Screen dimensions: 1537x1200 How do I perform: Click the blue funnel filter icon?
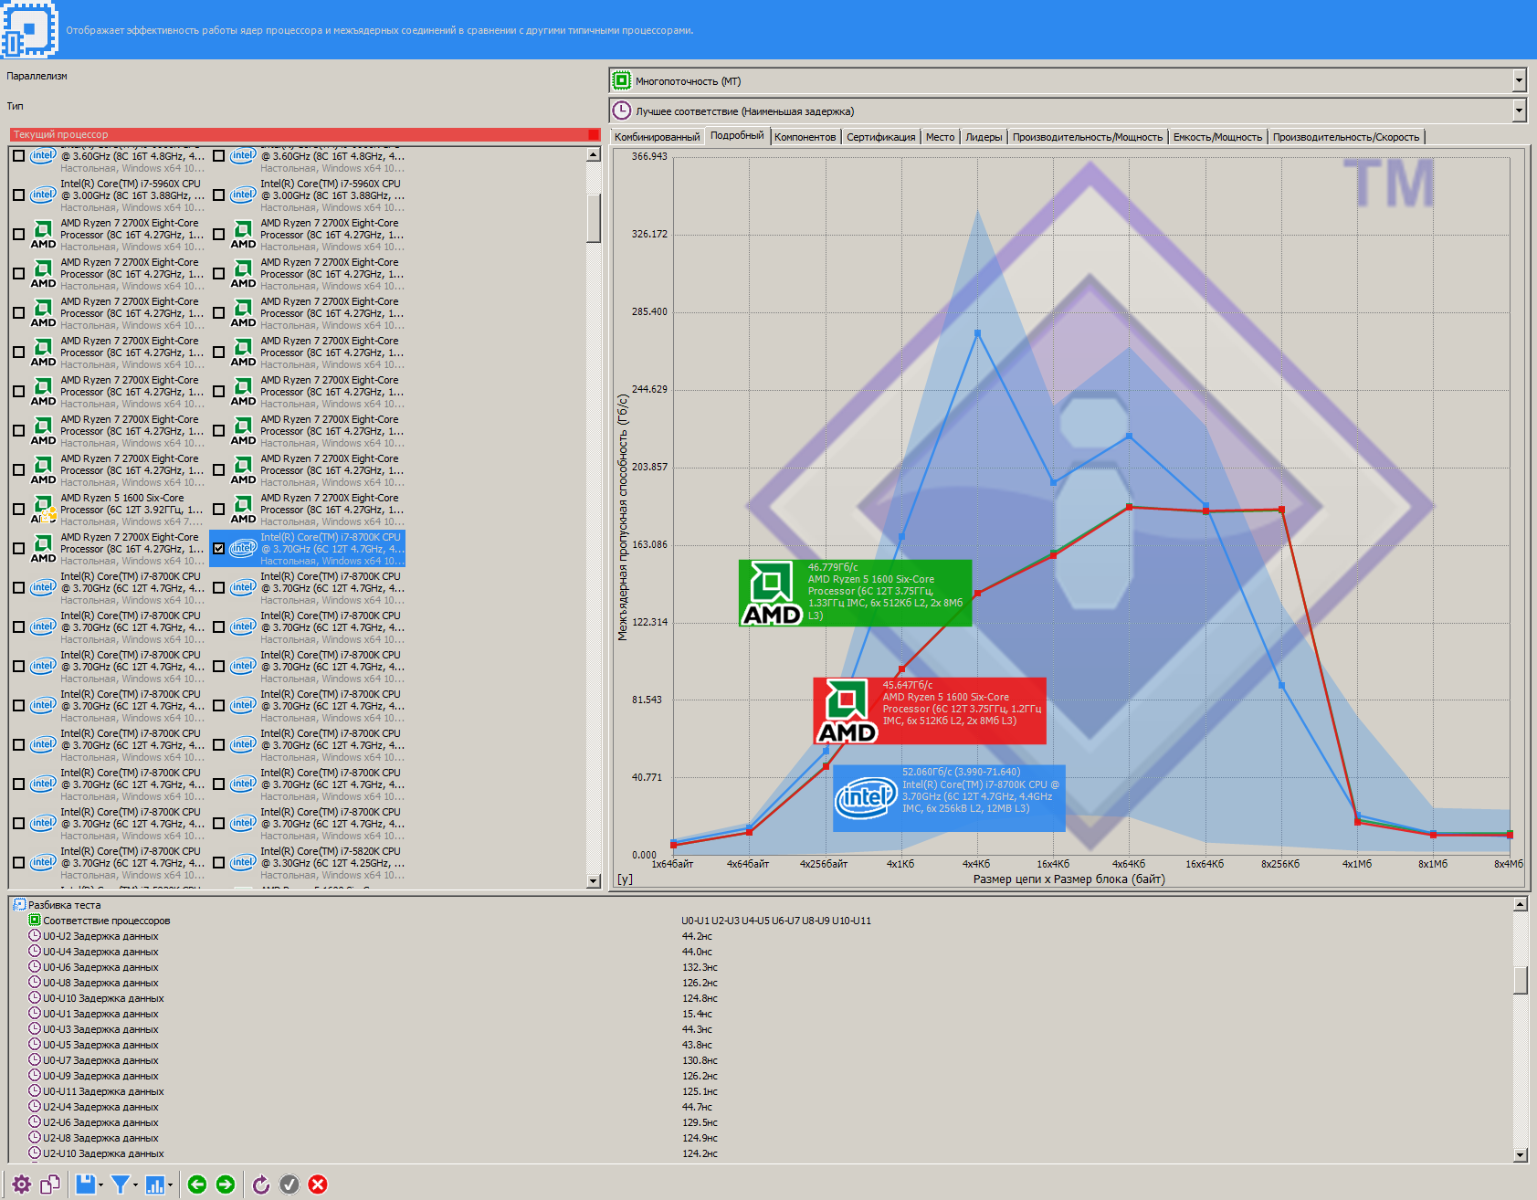tap(120, 1185)
